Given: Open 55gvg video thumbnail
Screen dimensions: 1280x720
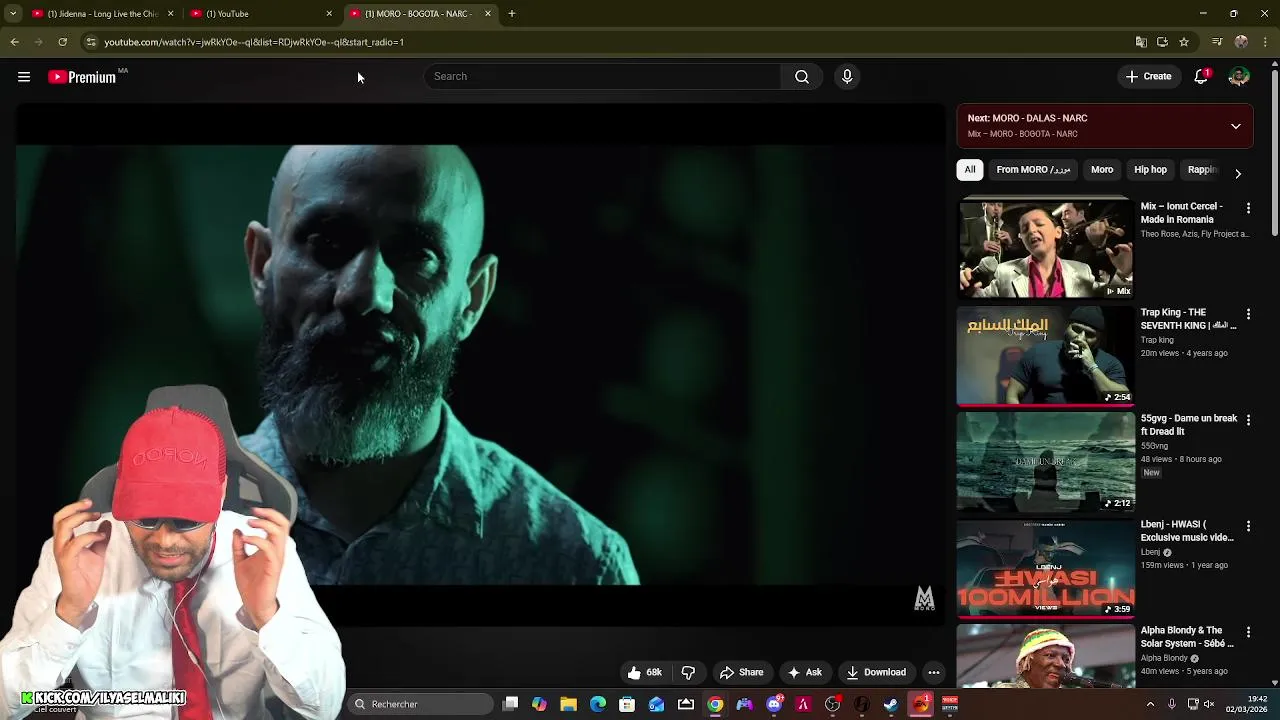Looking at the screenshot, I should pos(1046,461).
